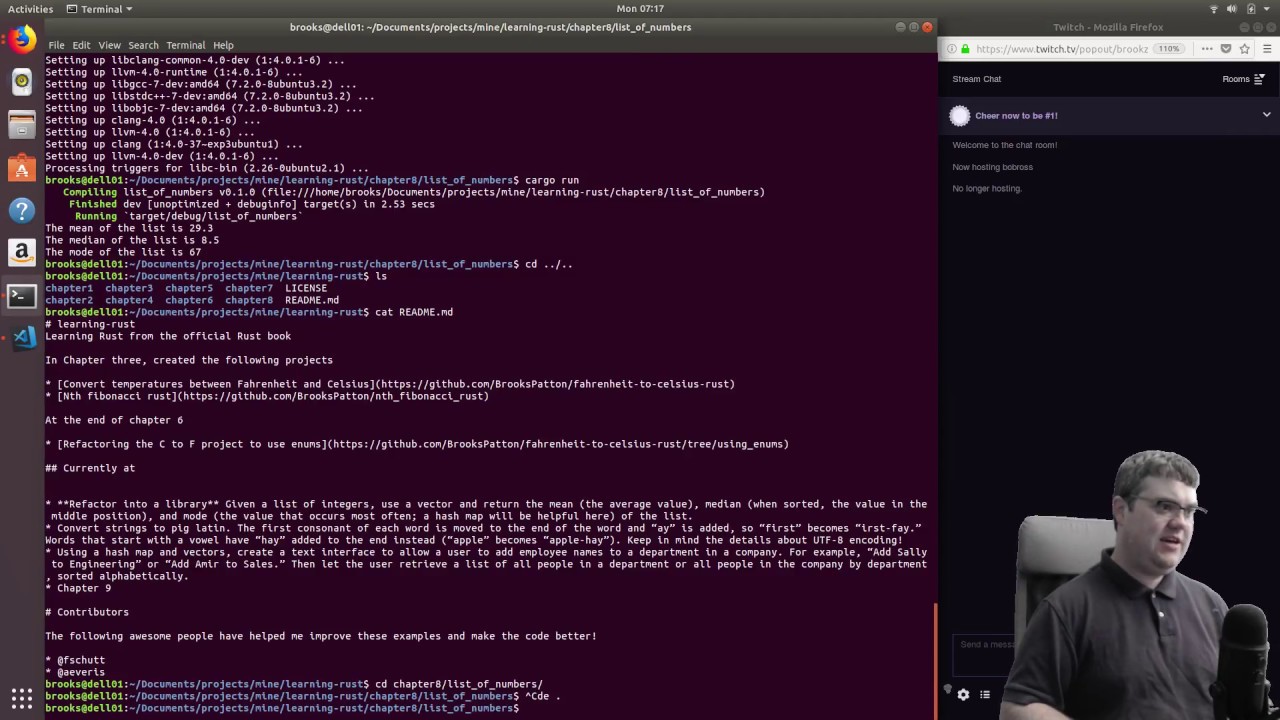The image size is (1280, 720).
Task: Open the Search menu in the terminal
Action: point(143,45)
